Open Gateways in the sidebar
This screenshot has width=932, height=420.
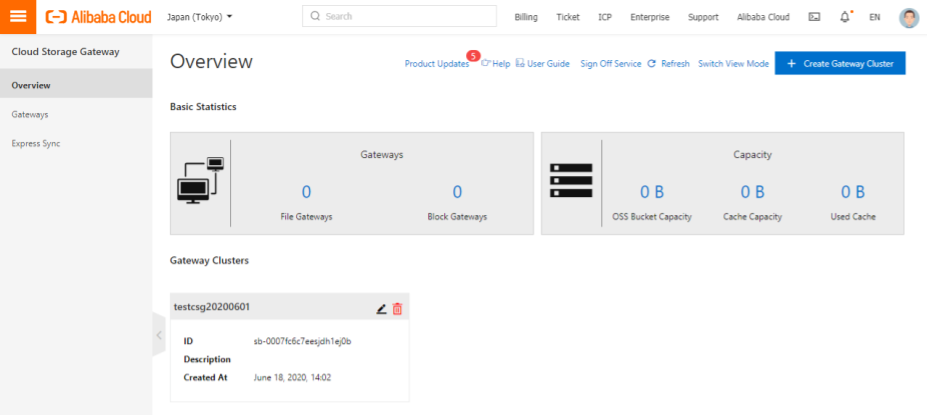point(76,114)
